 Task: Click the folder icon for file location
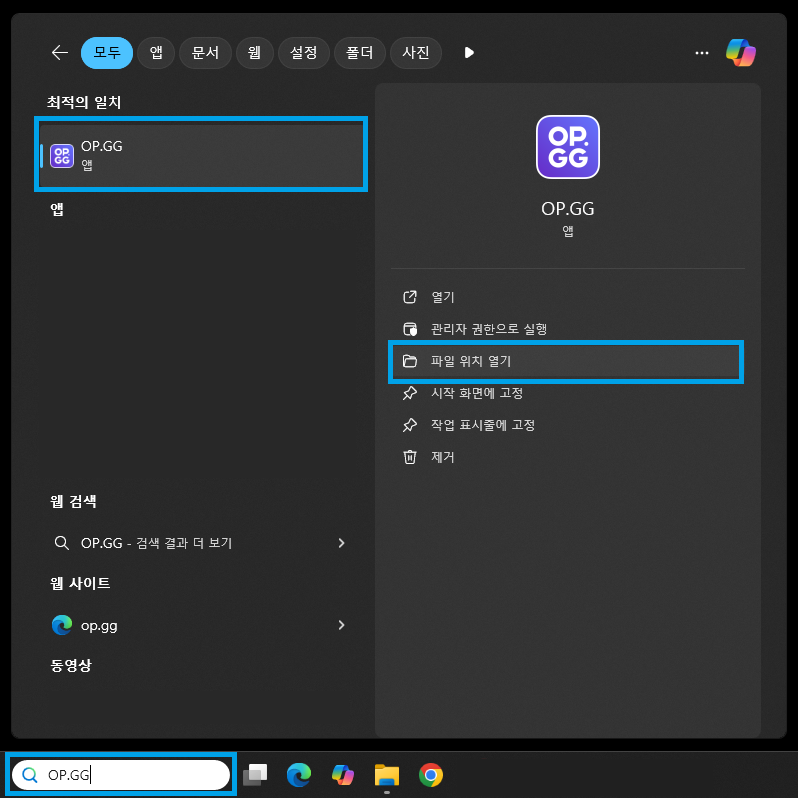pos(410,361)
